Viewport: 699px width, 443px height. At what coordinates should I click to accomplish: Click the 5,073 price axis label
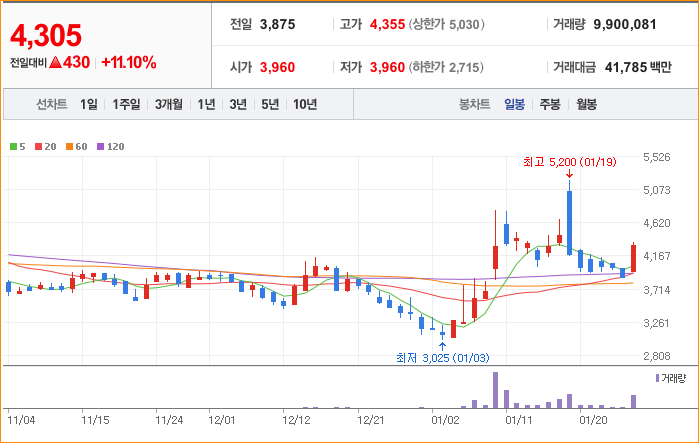[x=657, y=190]
